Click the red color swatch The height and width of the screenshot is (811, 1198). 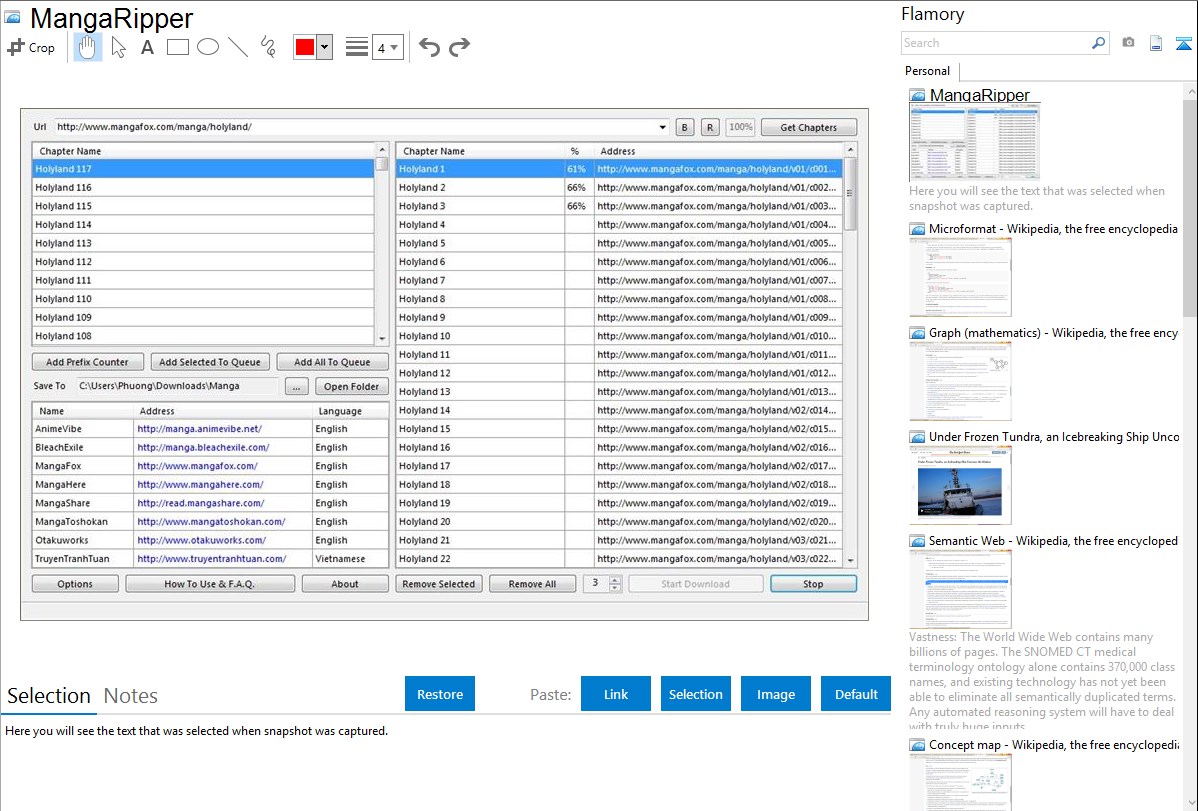click(304, 47)
